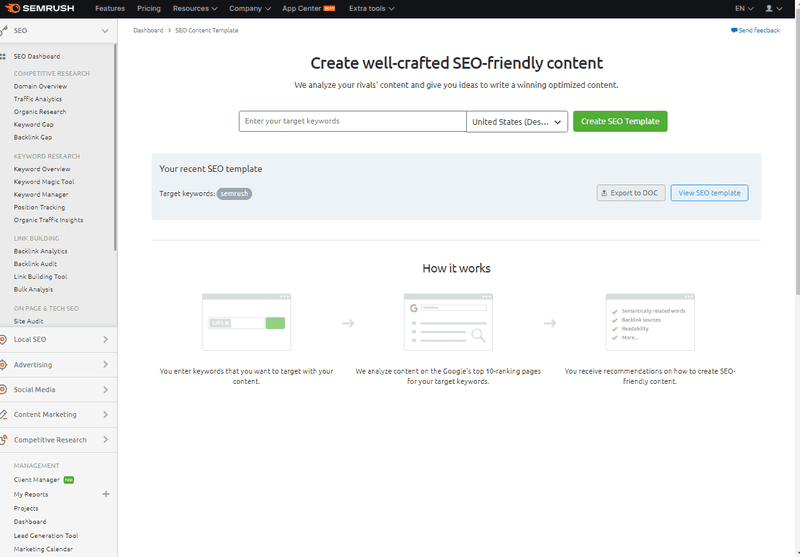Click the sidebar vertical scrollbar
This screenshot has width=800, height=557.
point(115,147)
